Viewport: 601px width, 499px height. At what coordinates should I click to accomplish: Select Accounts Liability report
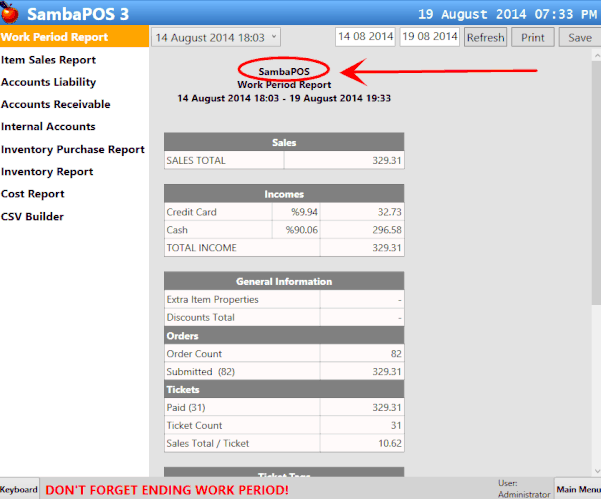pos(48,82)
